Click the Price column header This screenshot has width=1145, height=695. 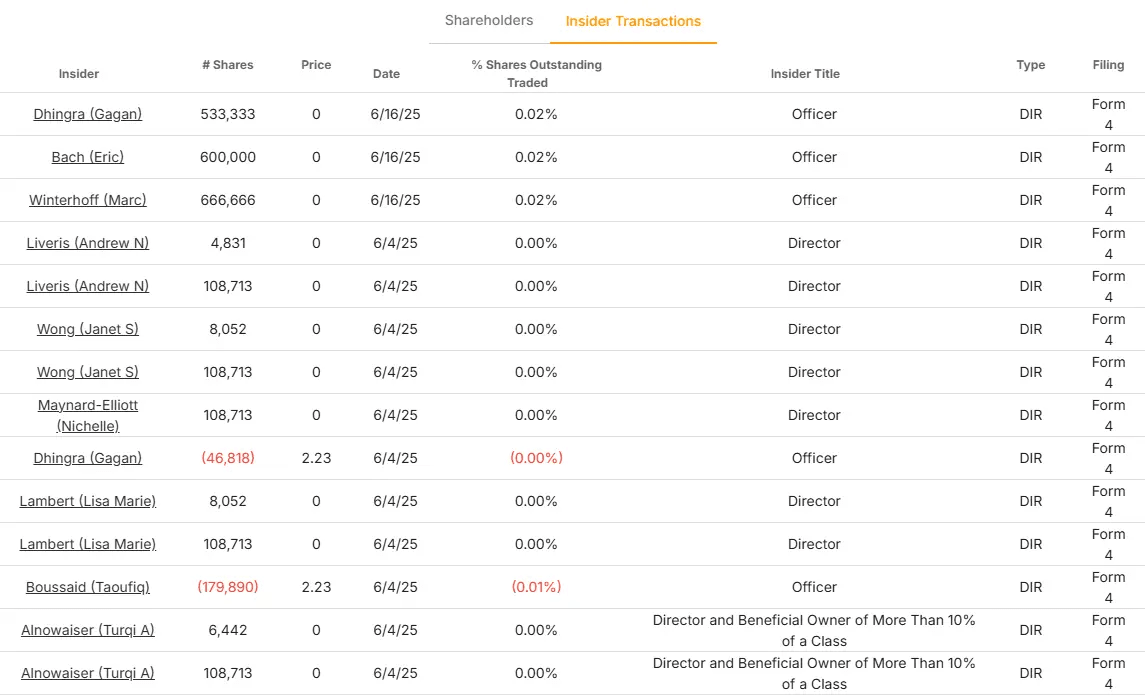click(316, 65)
